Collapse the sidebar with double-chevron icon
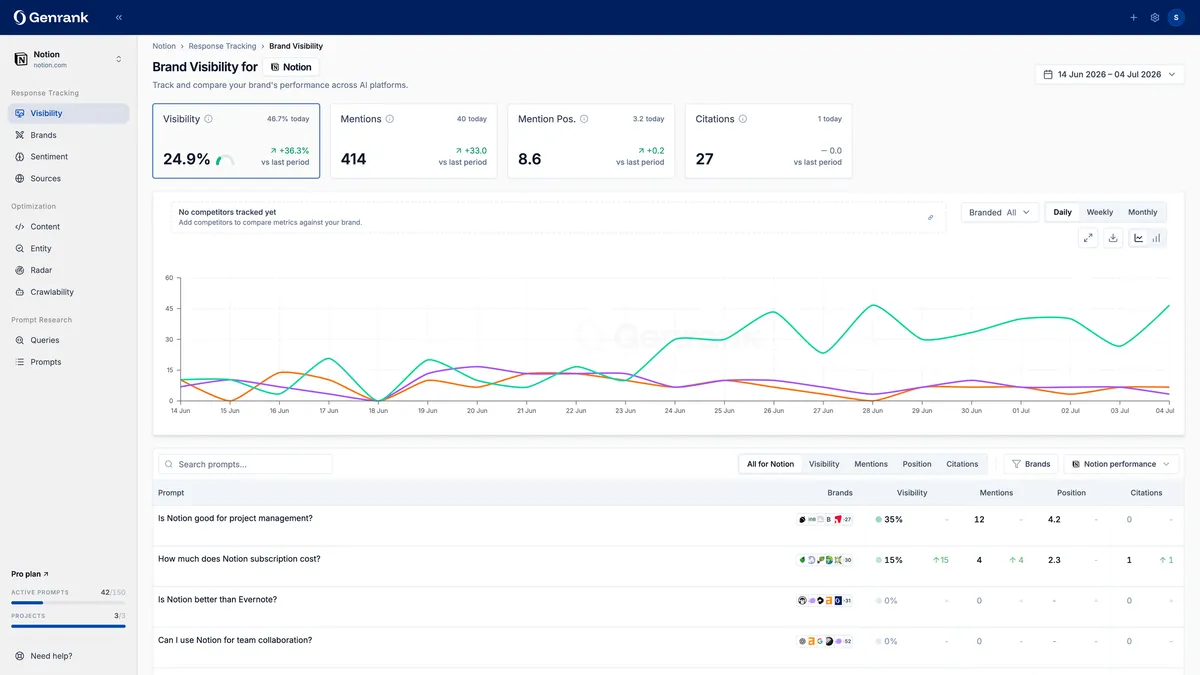This screenshot has height=675, width=1200. click(119, 17)
